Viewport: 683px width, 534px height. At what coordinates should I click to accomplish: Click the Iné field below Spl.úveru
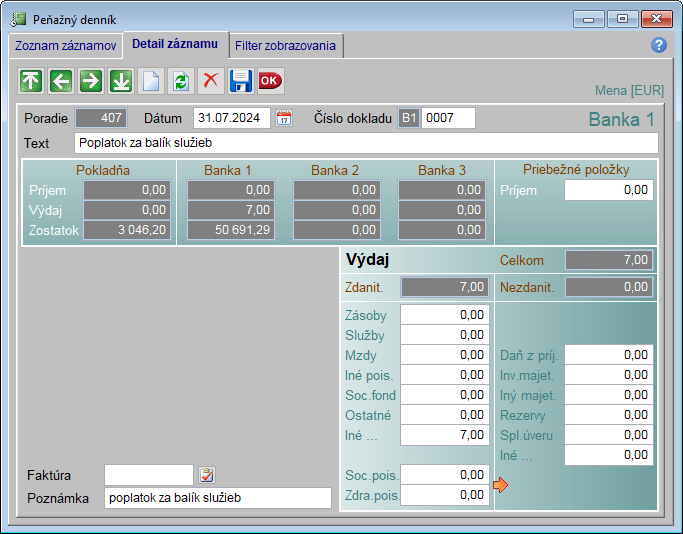pyautogui.click(x=609, y=455)
